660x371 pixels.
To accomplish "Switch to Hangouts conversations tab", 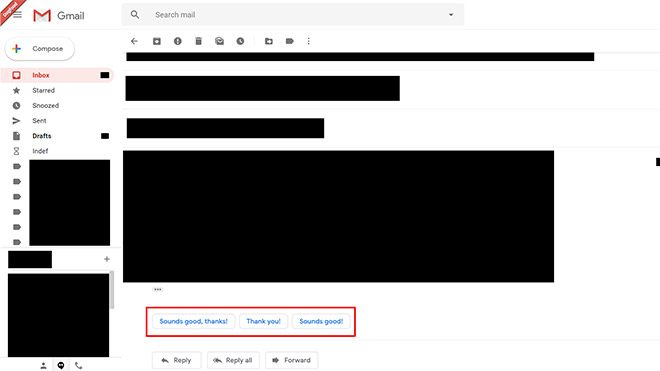I will click(x=61, y=366).
